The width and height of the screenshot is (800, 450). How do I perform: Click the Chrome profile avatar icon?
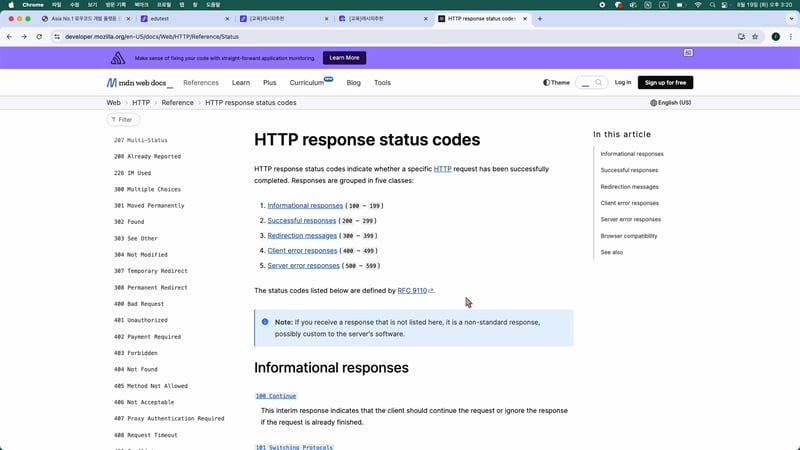[774, 37]
